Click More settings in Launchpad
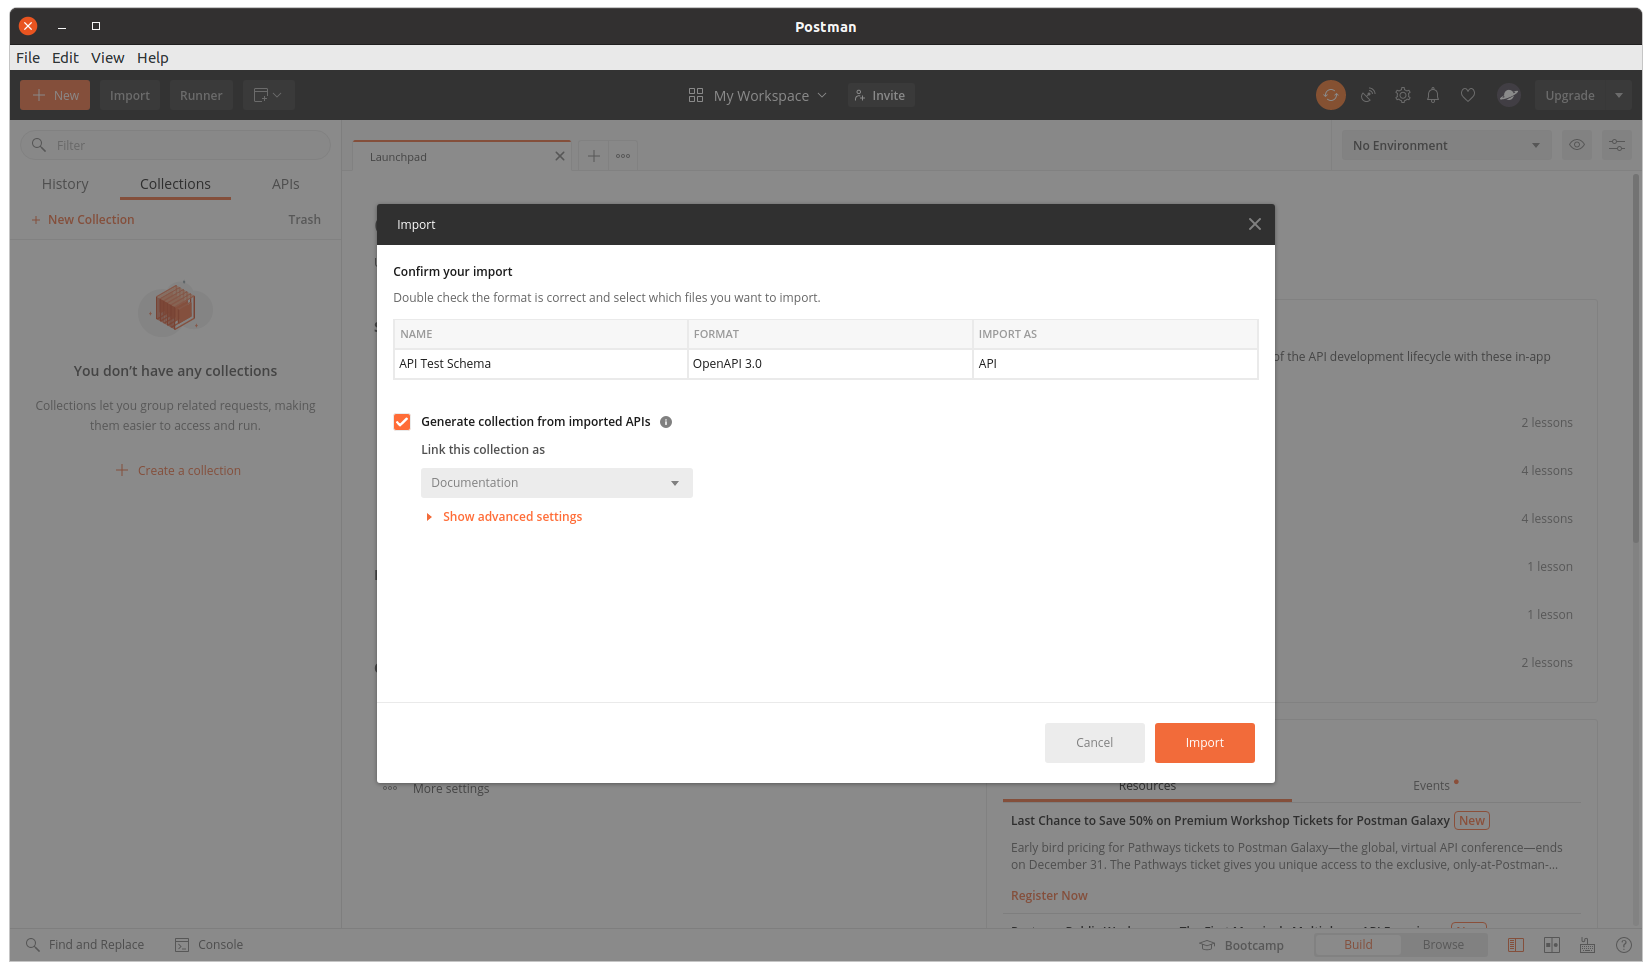 click(451, 789)
